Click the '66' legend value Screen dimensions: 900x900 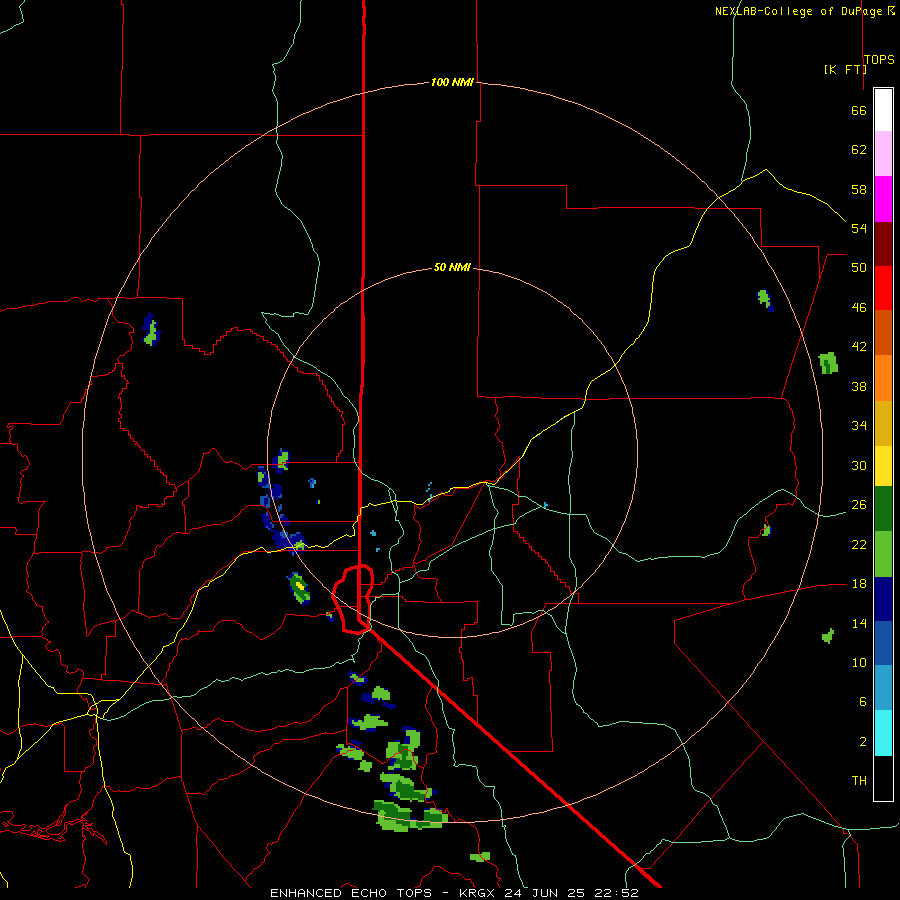pyautogui.click(x=859, y=110)
